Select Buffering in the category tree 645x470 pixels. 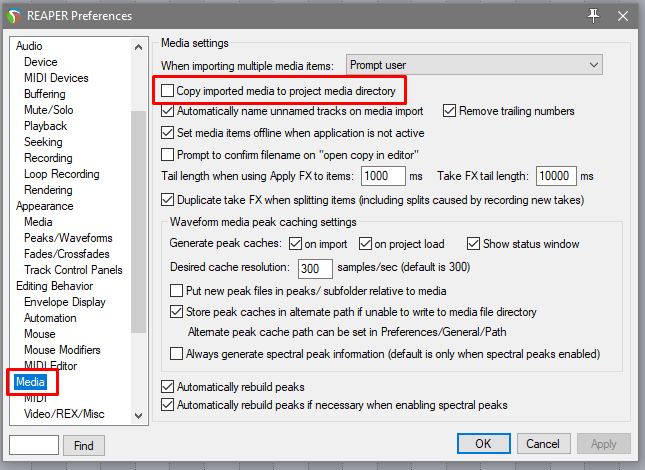click(x=45, y=94)
